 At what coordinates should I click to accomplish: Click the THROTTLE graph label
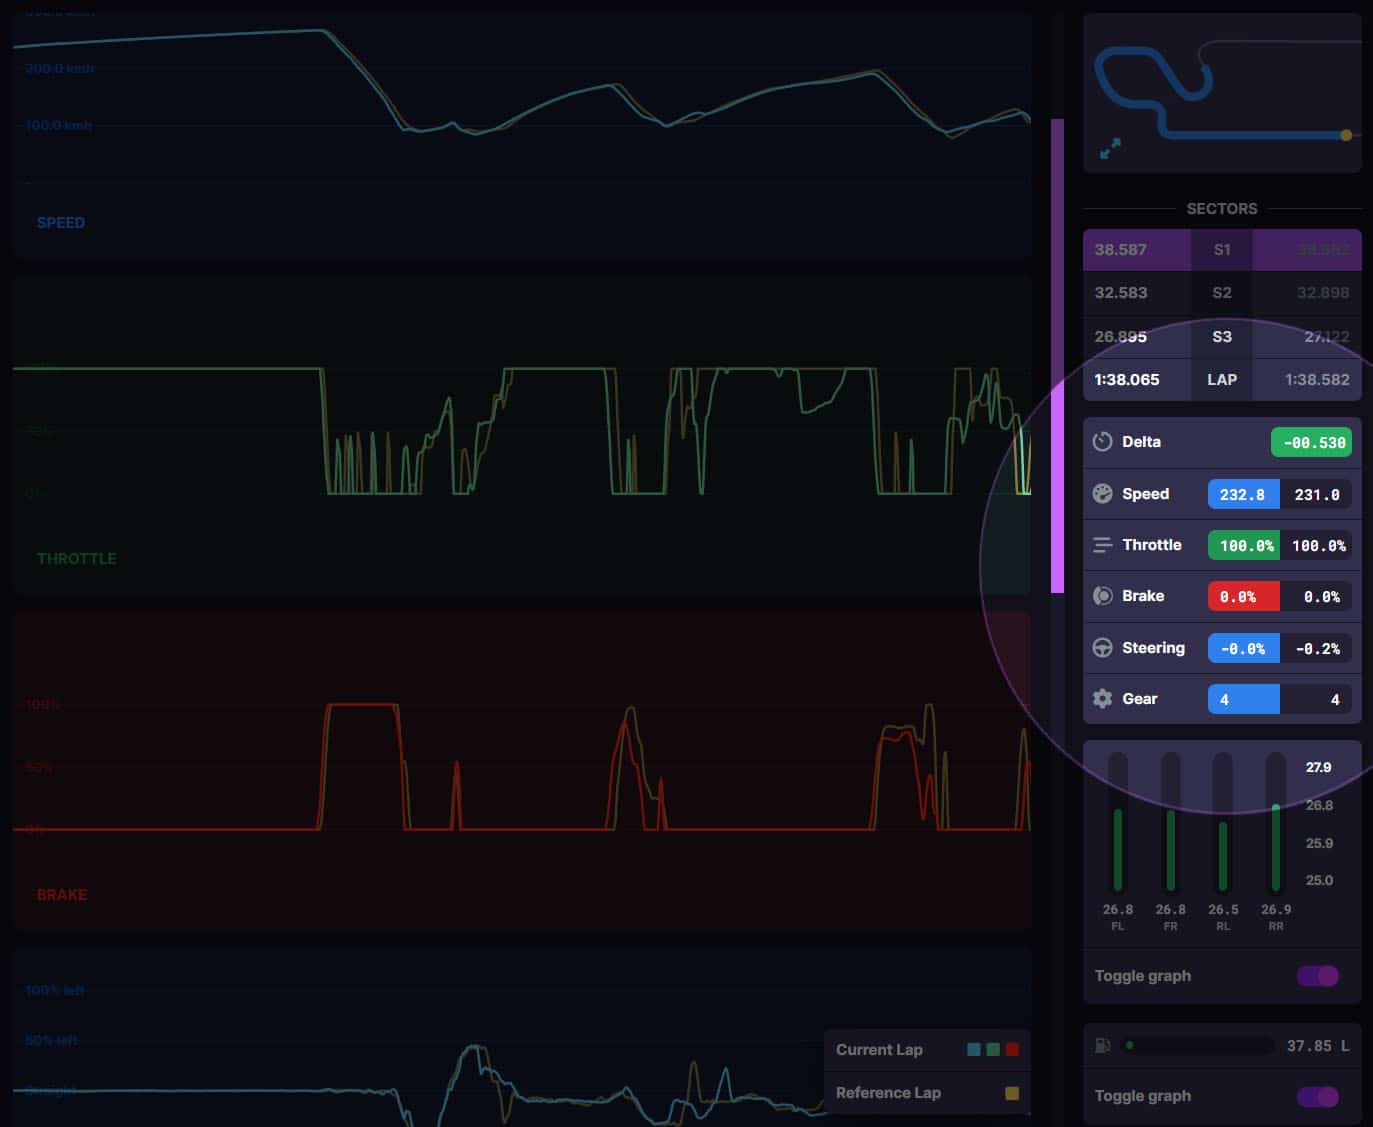coord(77,559)
